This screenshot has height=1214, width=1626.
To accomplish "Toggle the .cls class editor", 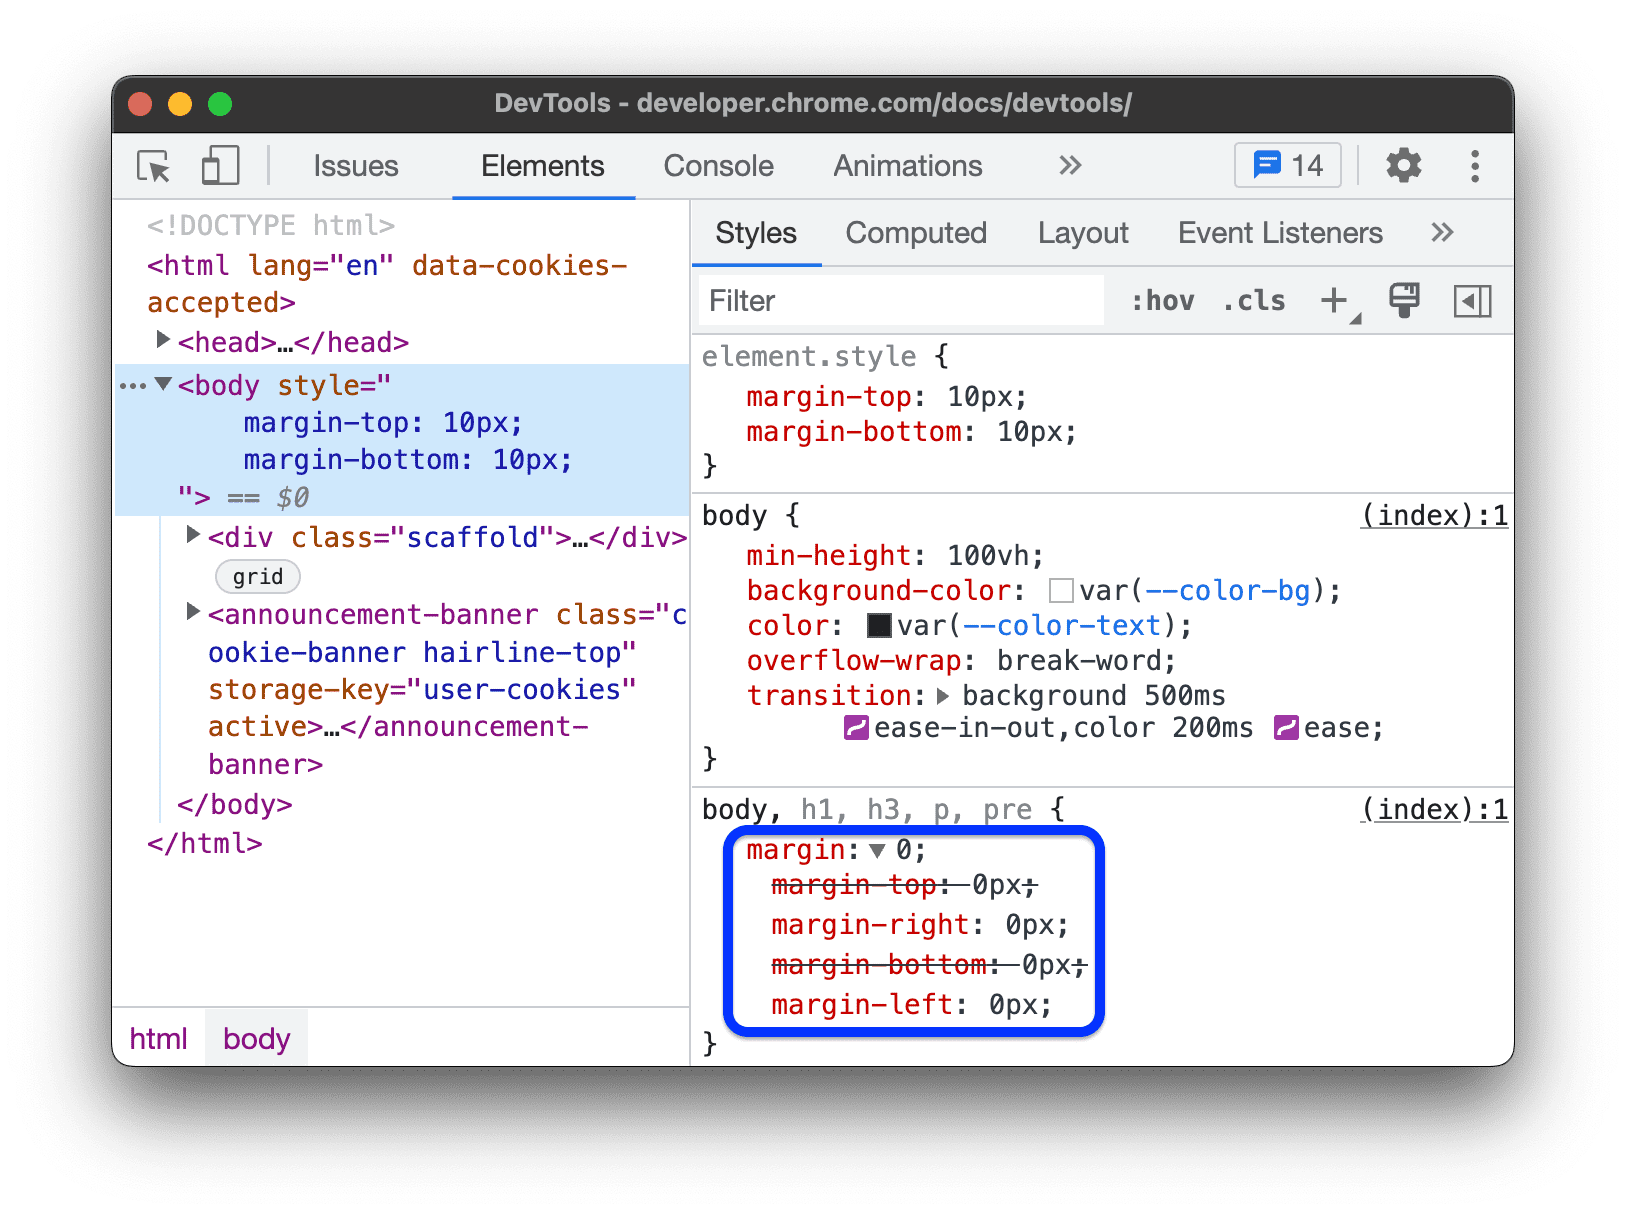I will [x=1253, y=300].
